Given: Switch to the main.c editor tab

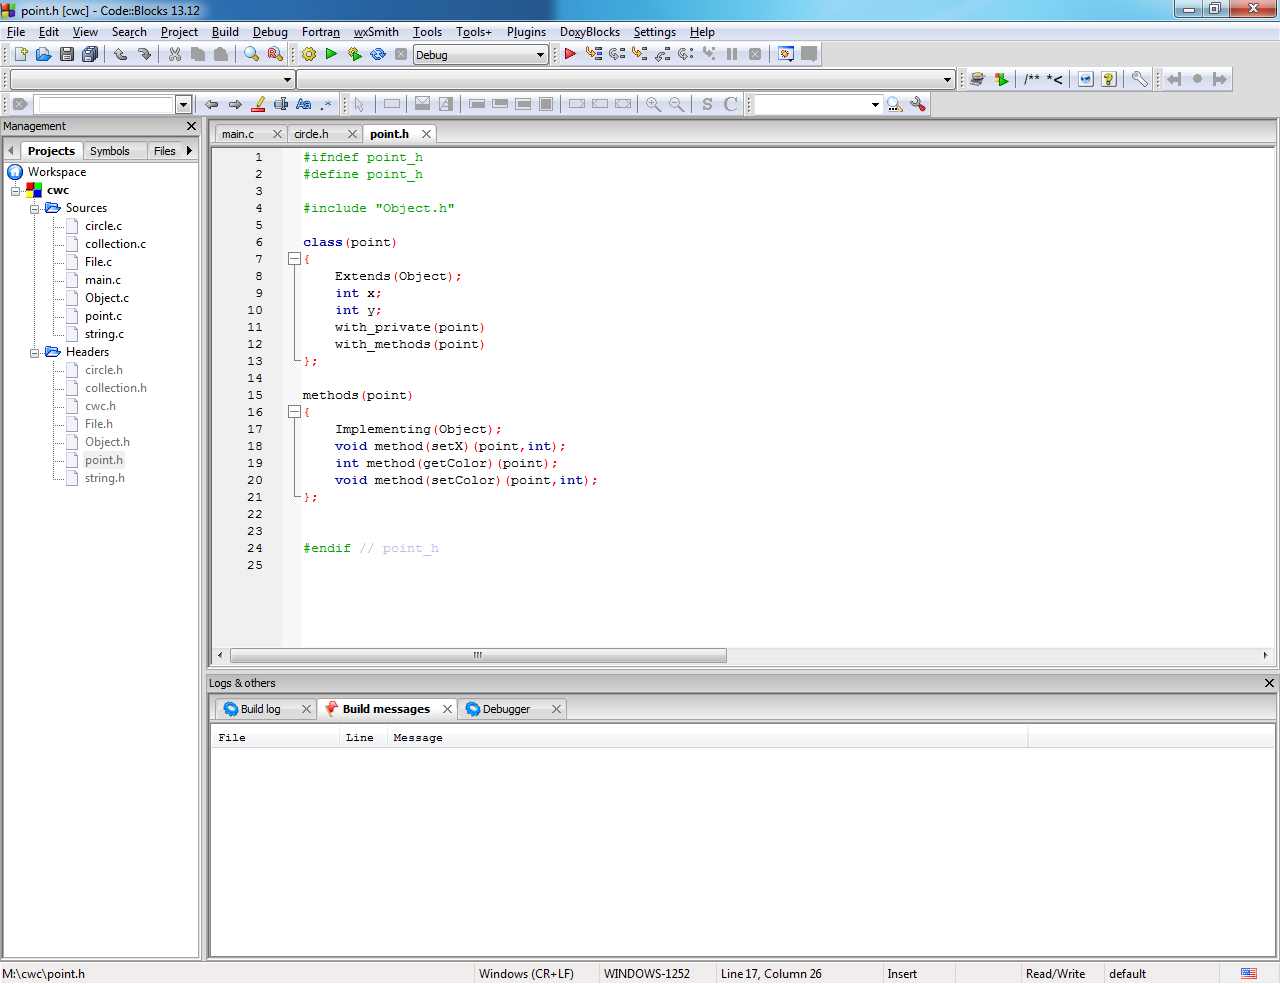Looking at the screenshot, I should (238, 134).
